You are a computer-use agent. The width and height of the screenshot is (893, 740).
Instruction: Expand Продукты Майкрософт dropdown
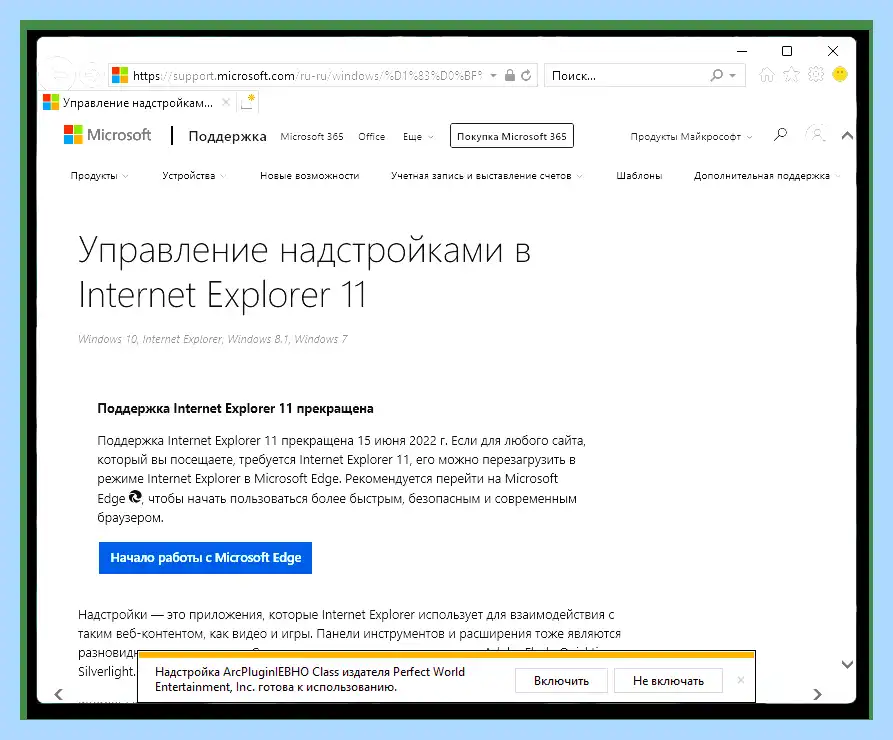[691, 137]
